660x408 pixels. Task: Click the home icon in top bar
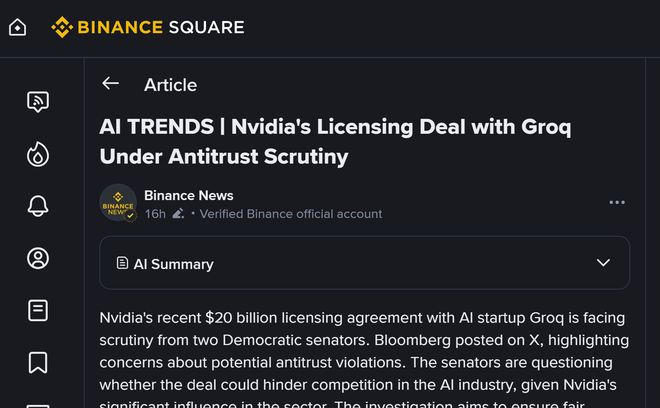[x=18, y=27]
